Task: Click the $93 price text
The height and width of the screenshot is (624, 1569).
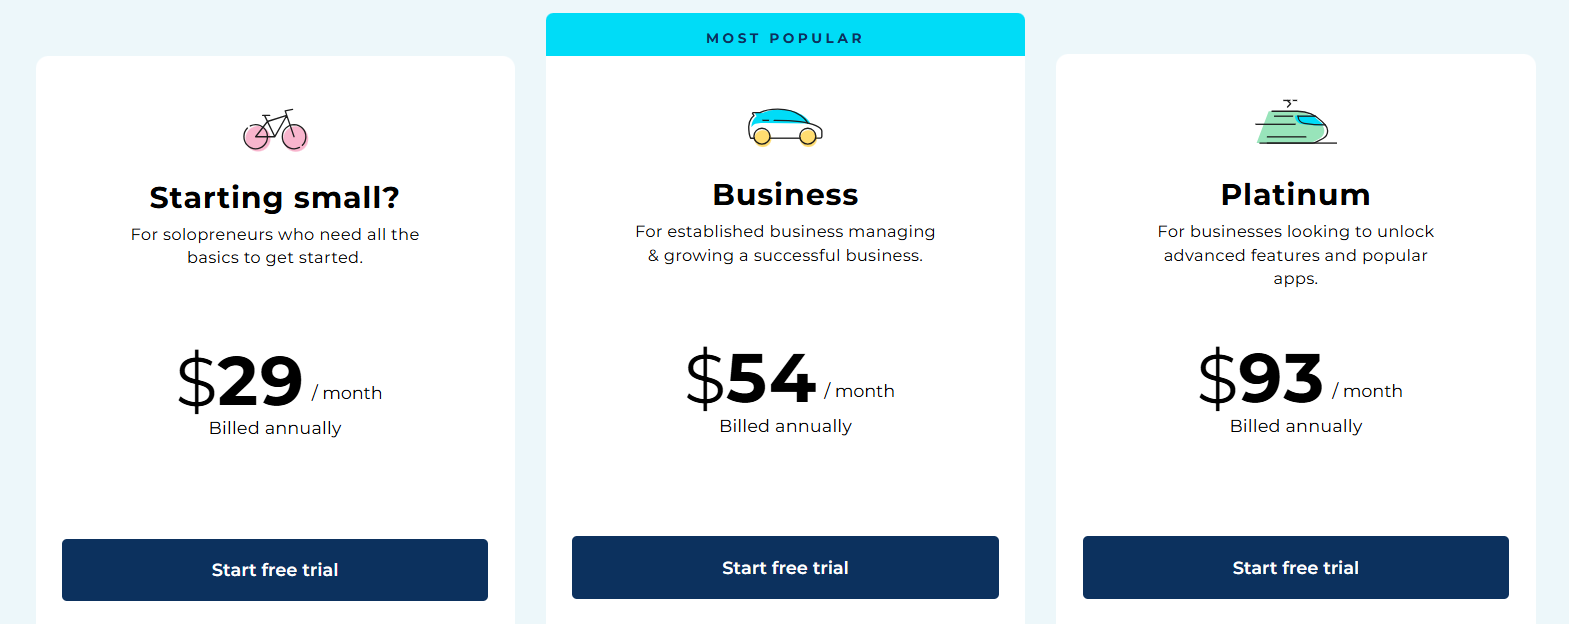Action: click(1261, 380)
